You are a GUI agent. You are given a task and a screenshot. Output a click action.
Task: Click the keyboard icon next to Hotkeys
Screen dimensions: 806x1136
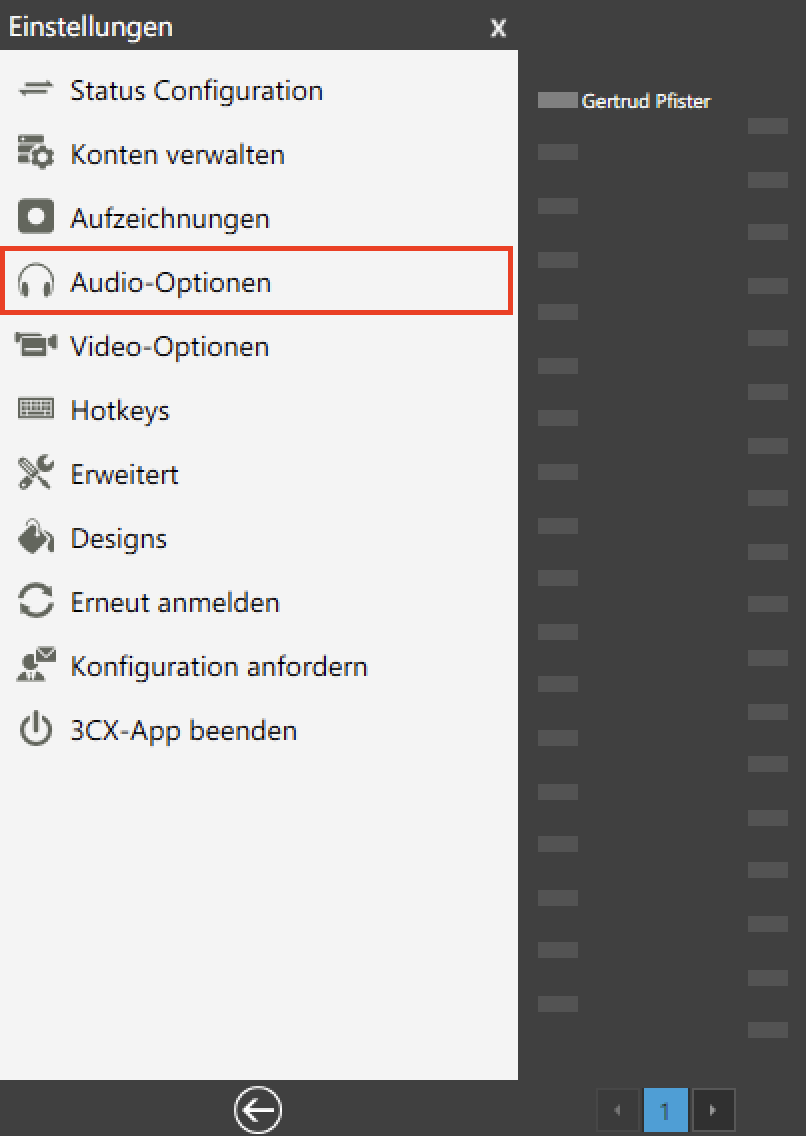tap(35, 410)
